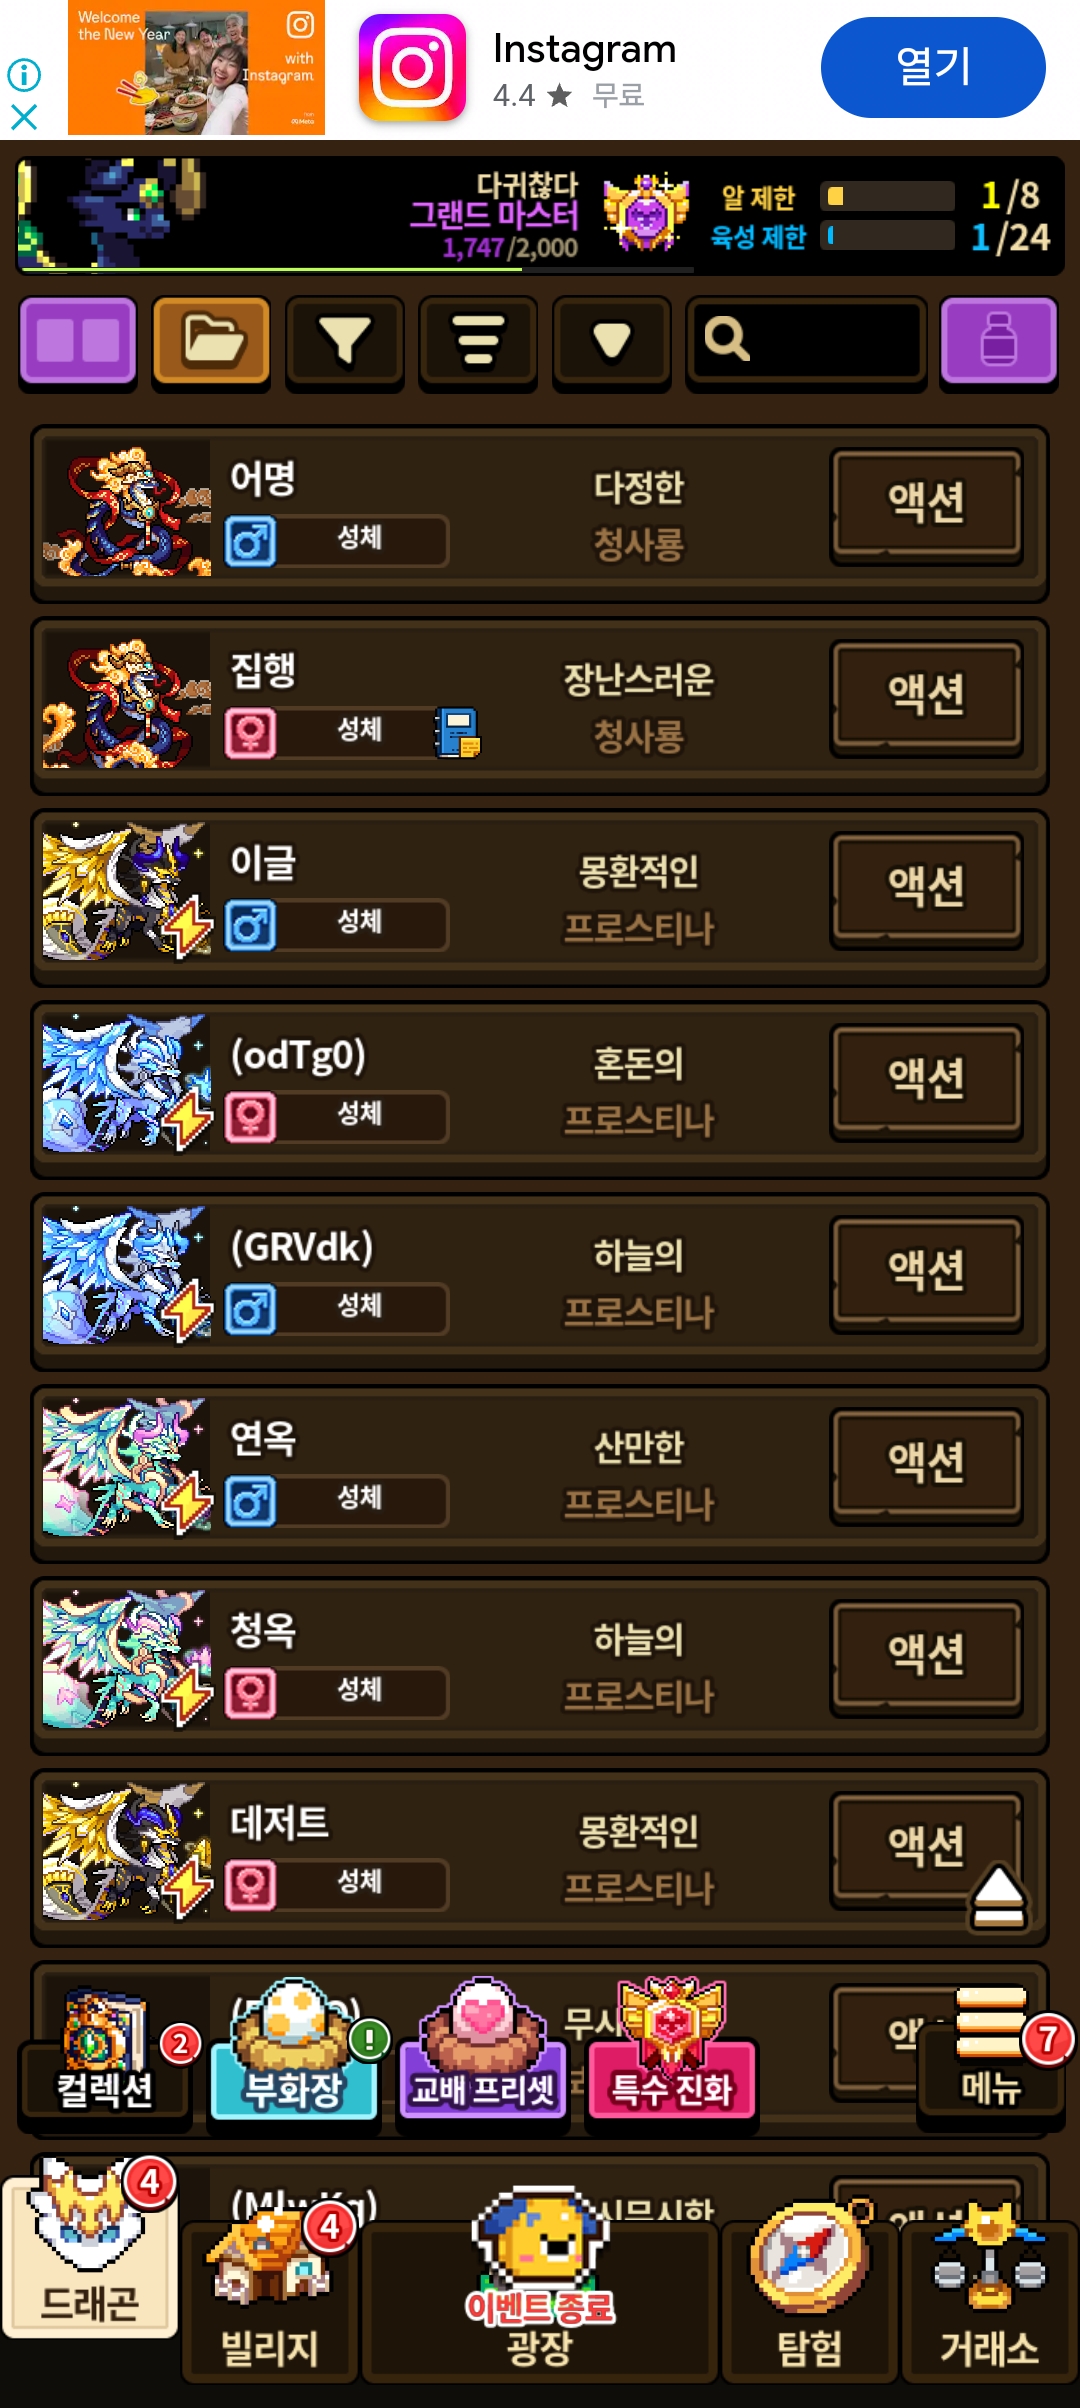The height and width of the screenshot is (2408, 1080).
Task: Open the sort order lines button
Action: [x=478, y=341]
